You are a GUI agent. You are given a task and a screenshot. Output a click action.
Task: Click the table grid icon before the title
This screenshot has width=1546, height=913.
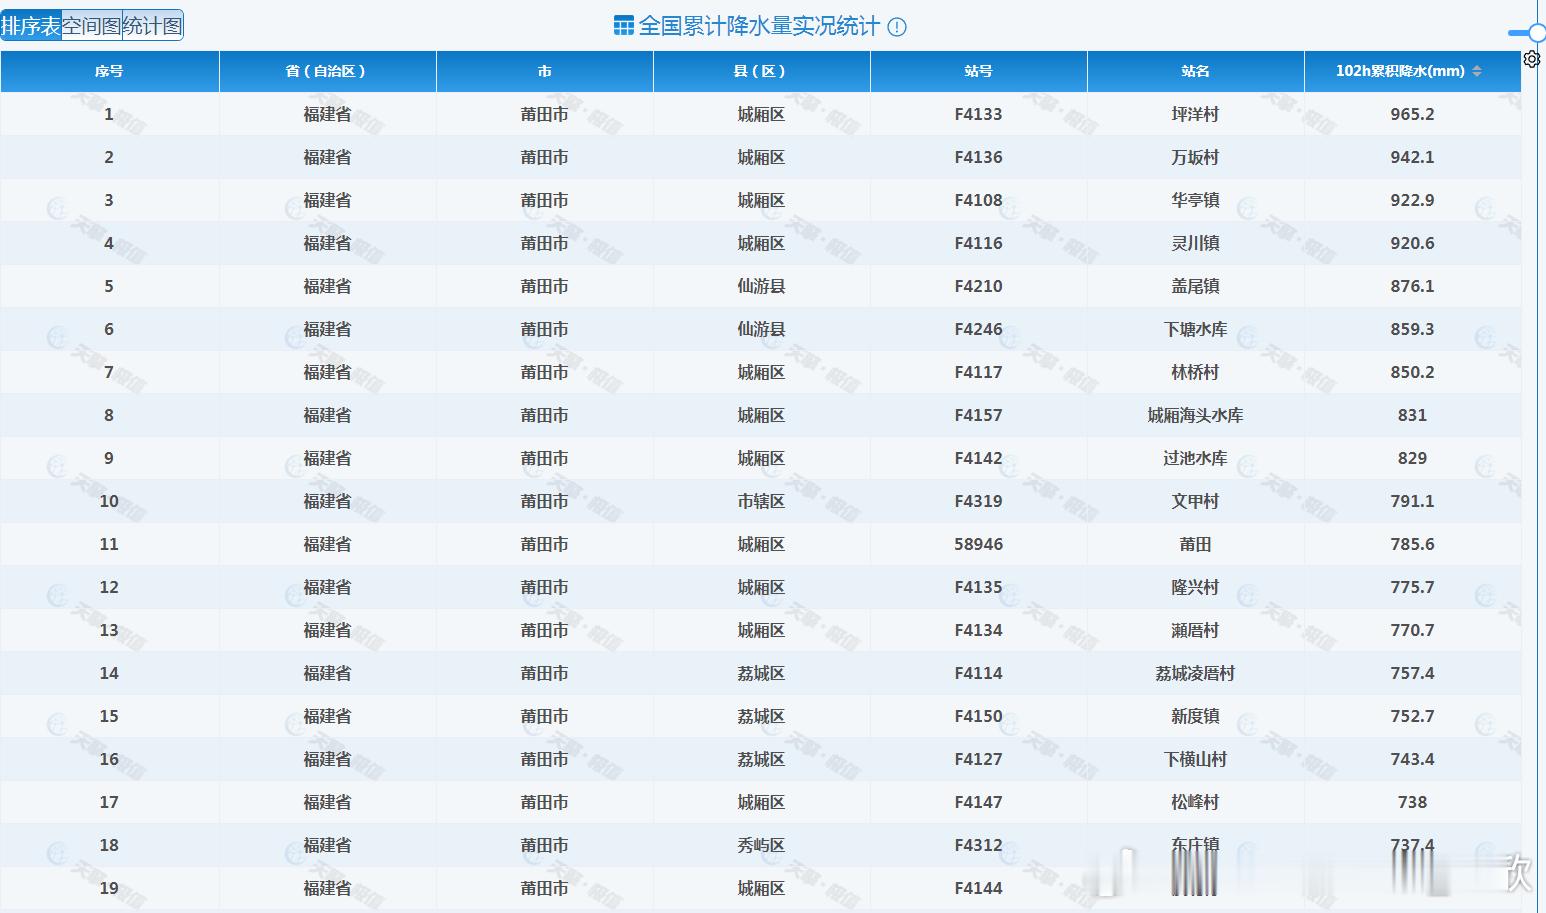[x=624, y=26]
